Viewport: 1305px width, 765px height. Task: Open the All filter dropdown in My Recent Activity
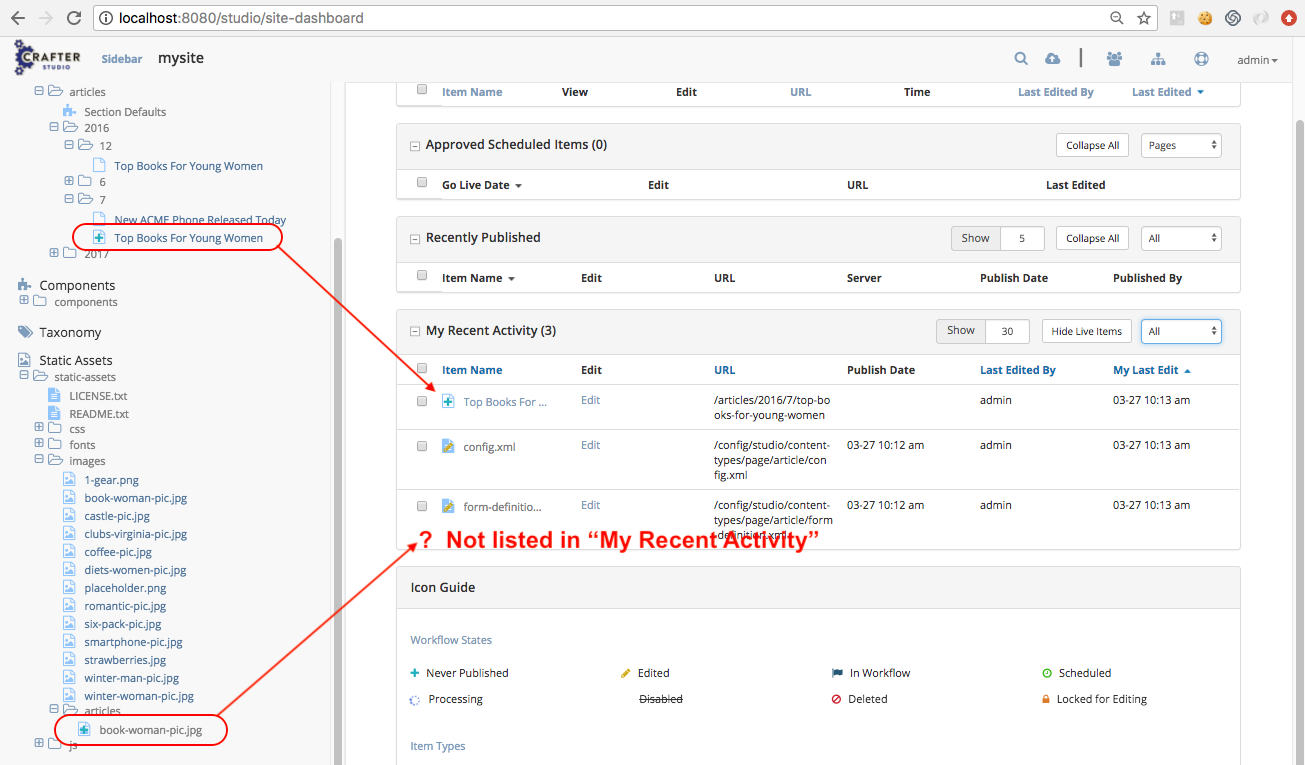(x=1181, y=331)
